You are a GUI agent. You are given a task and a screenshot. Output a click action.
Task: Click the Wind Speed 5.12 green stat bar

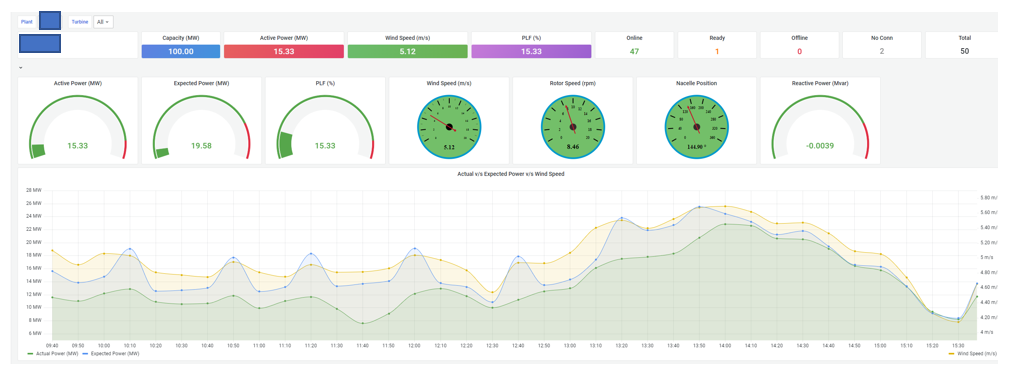tap(408, 51)
